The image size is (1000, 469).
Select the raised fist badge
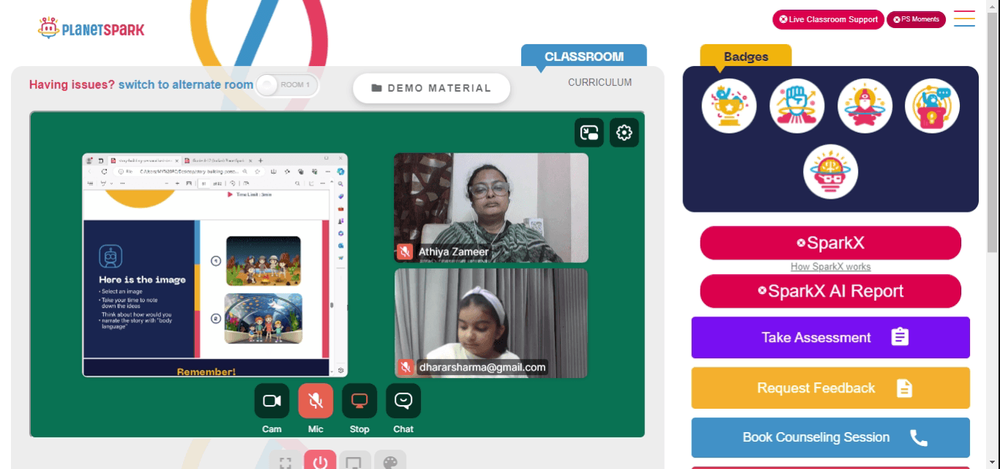tap(797, 106)
